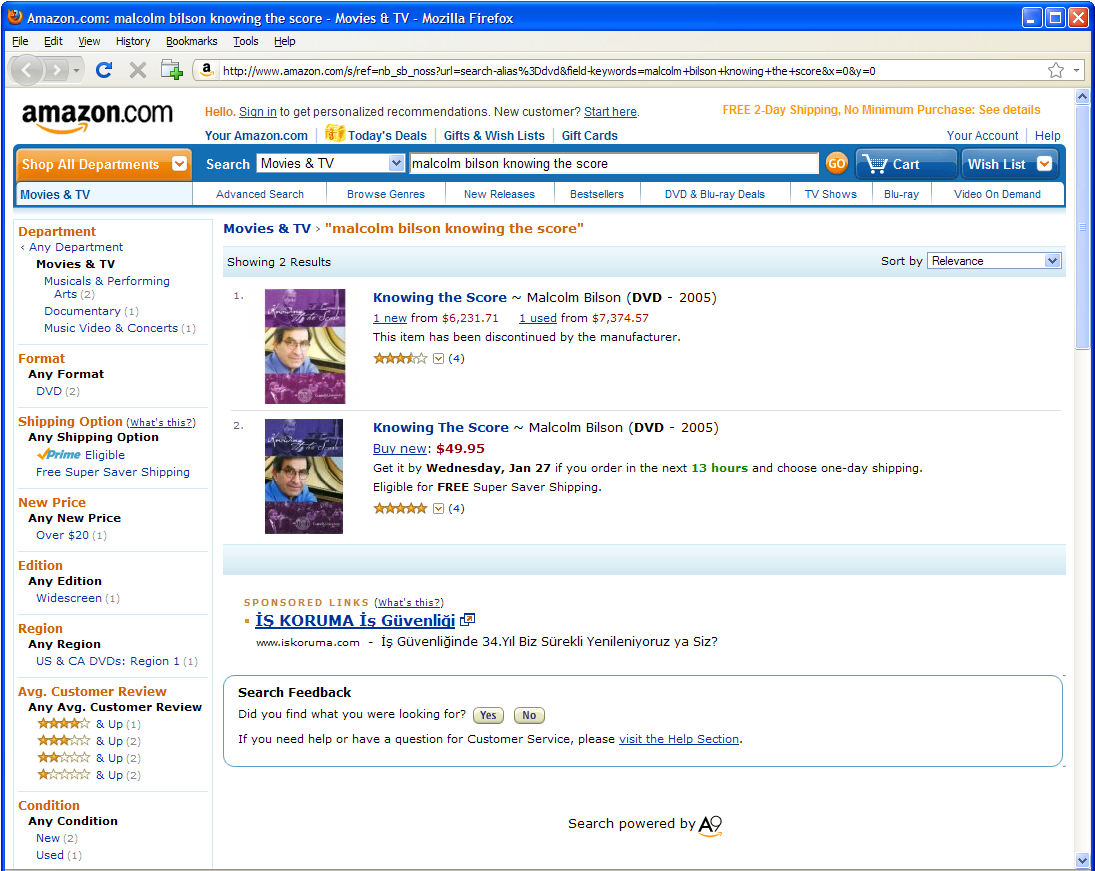Screen dimensions: 1095x871
Task: Go back with the Firefox back arrow
Action: (x=27, y=70)
